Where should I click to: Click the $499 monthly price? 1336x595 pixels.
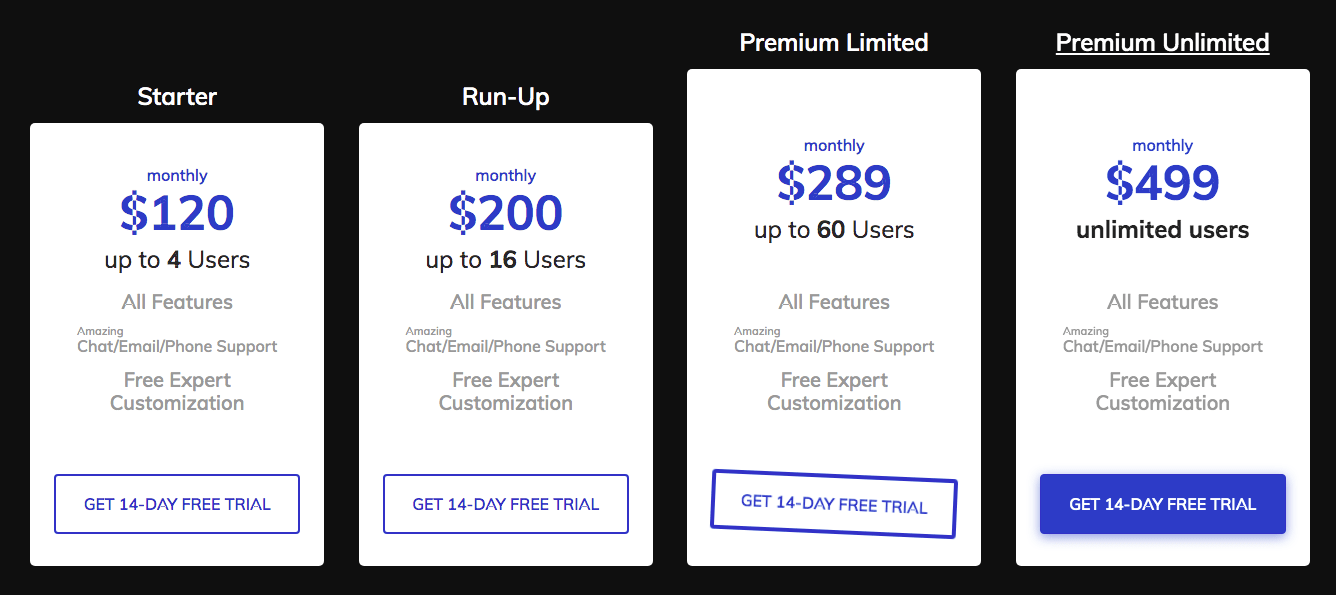coord(1163,182)
